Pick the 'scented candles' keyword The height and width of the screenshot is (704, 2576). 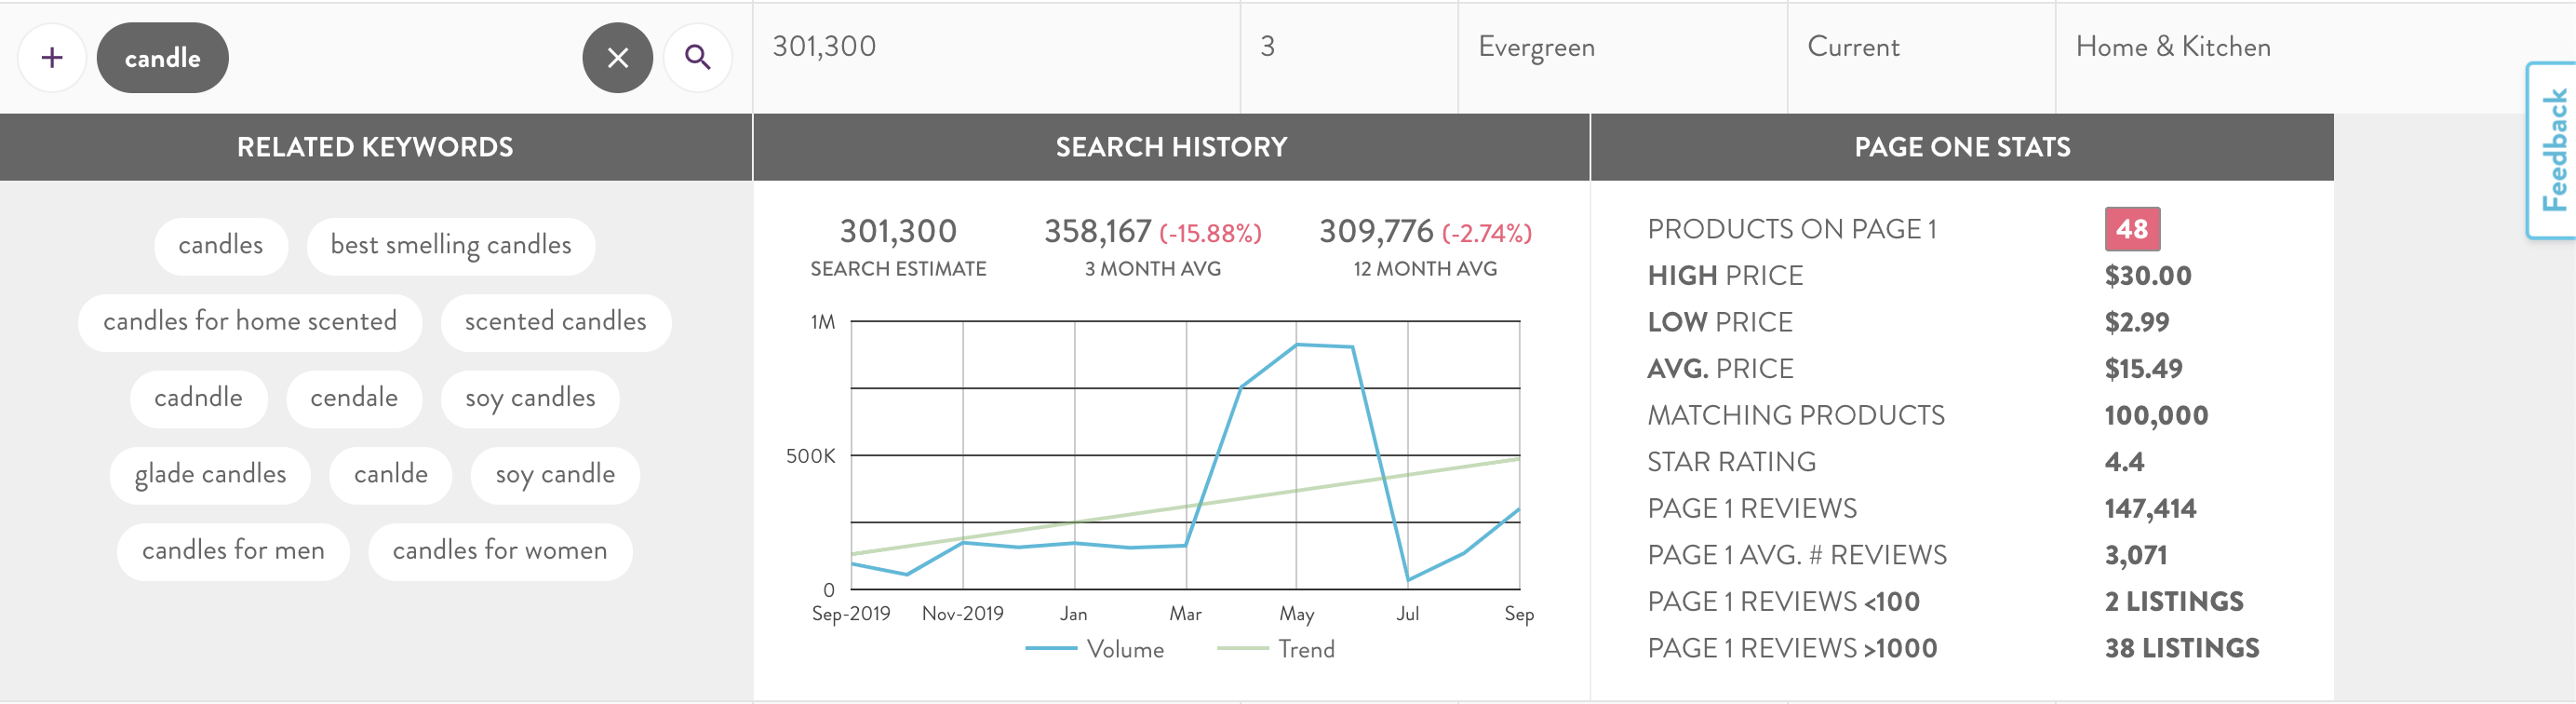point(556,322)
